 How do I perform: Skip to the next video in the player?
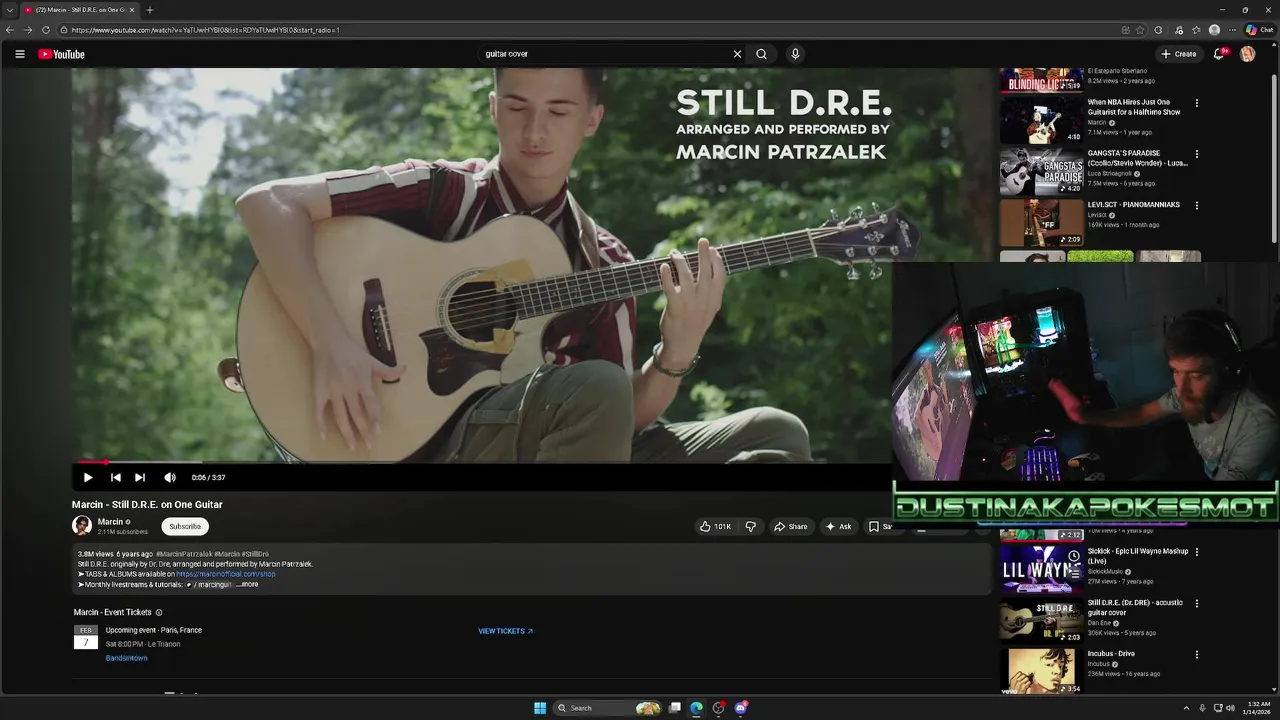tap(140, 477)
